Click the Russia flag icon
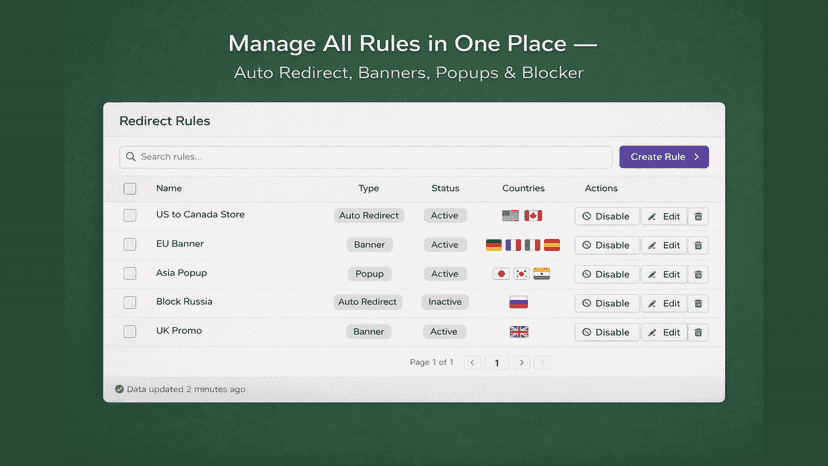 coord(519,302)
